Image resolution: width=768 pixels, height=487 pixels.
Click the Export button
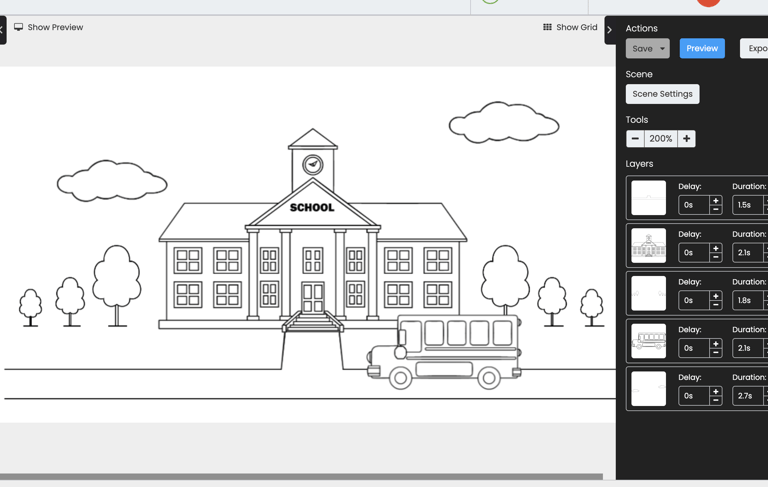click(755, 49)
